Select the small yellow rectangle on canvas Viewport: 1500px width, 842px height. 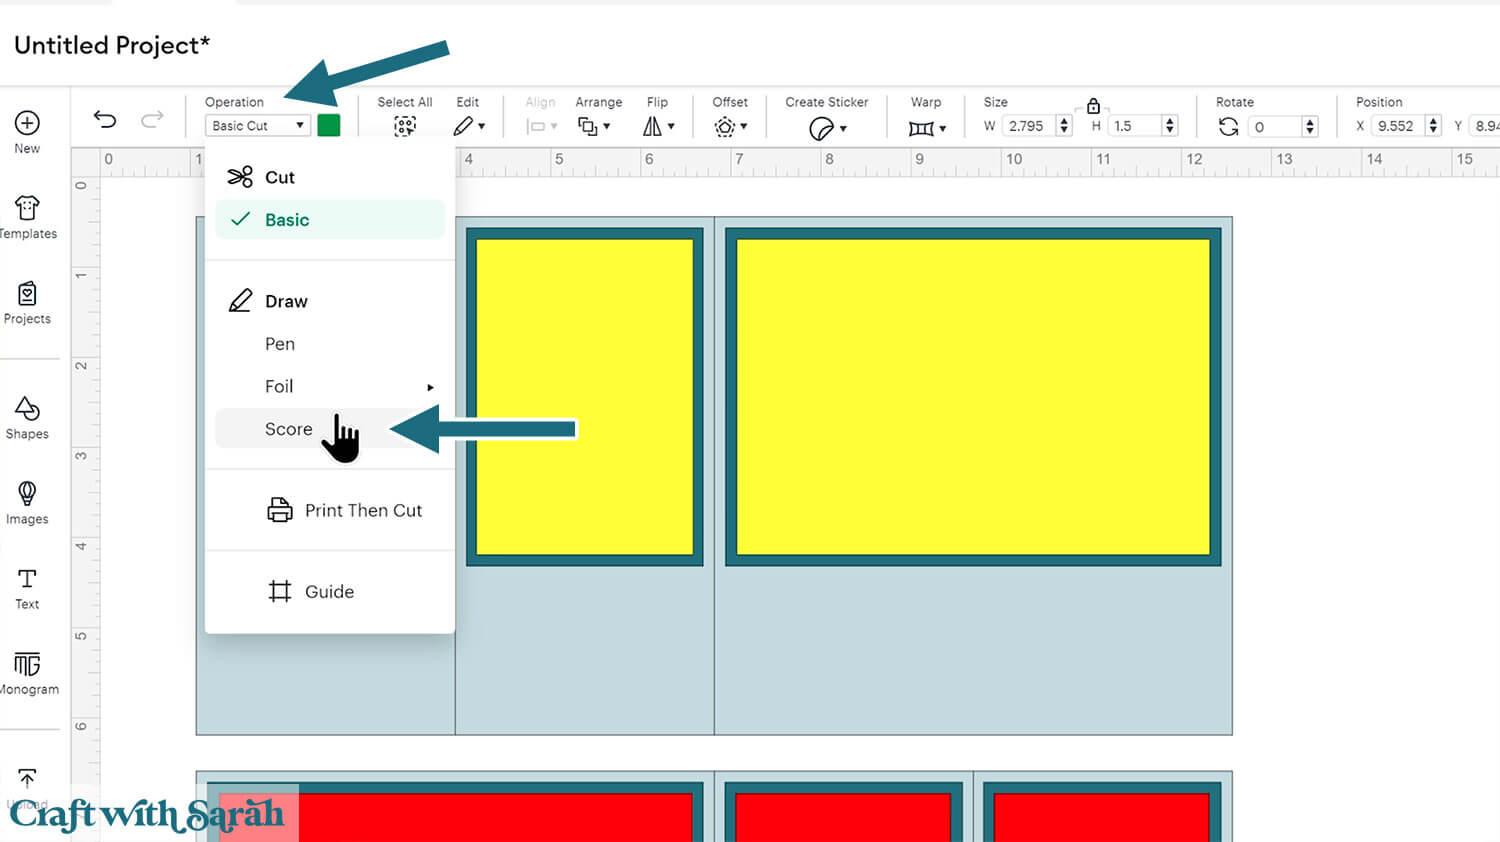tap(585, 397)
